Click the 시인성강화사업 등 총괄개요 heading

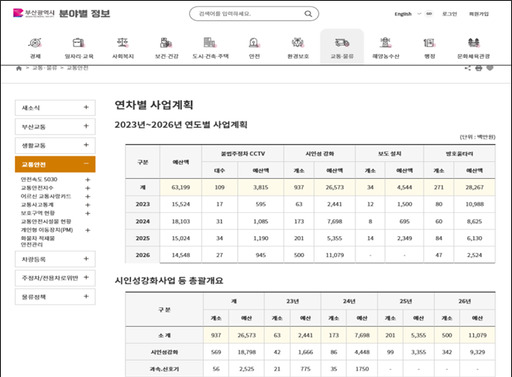pos(169,280)
